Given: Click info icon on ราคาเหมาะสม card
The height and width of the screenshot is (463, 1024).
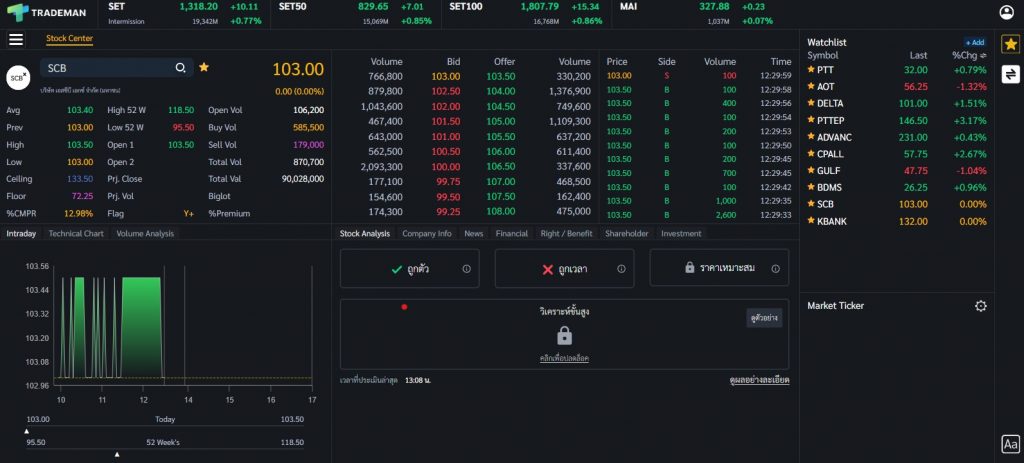Looking at the screenshot, I should [775, 268].
